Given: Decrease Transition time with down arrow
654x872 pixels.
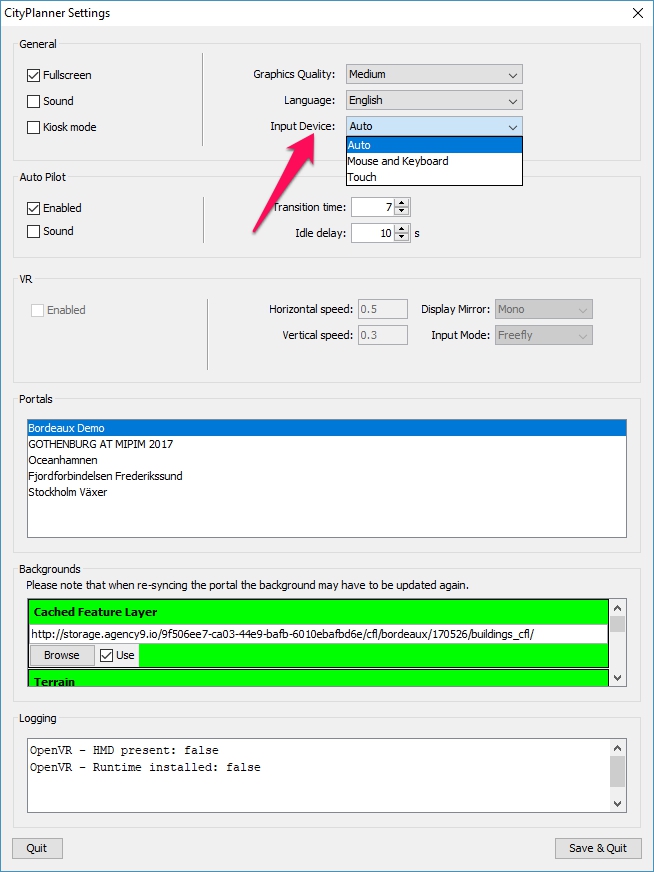Looking at the screenshot, I should click(402, 212).
